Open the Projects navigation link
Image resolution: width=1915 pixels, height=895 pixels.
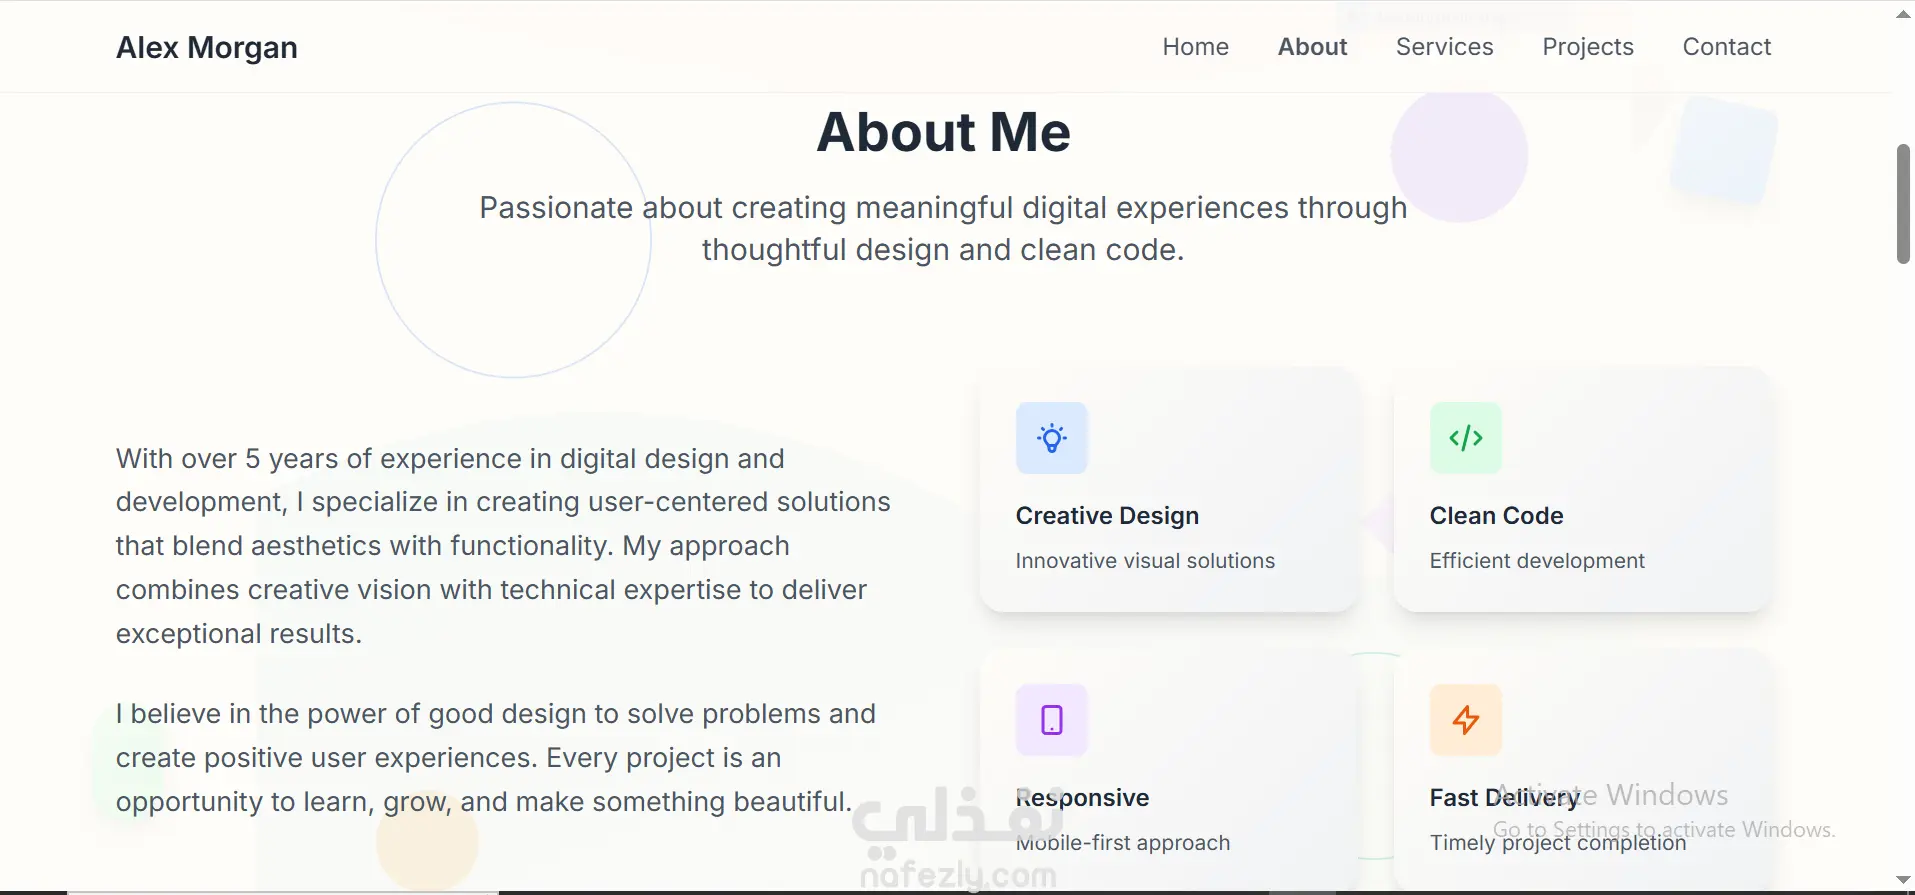click(x=1587, y=47)
